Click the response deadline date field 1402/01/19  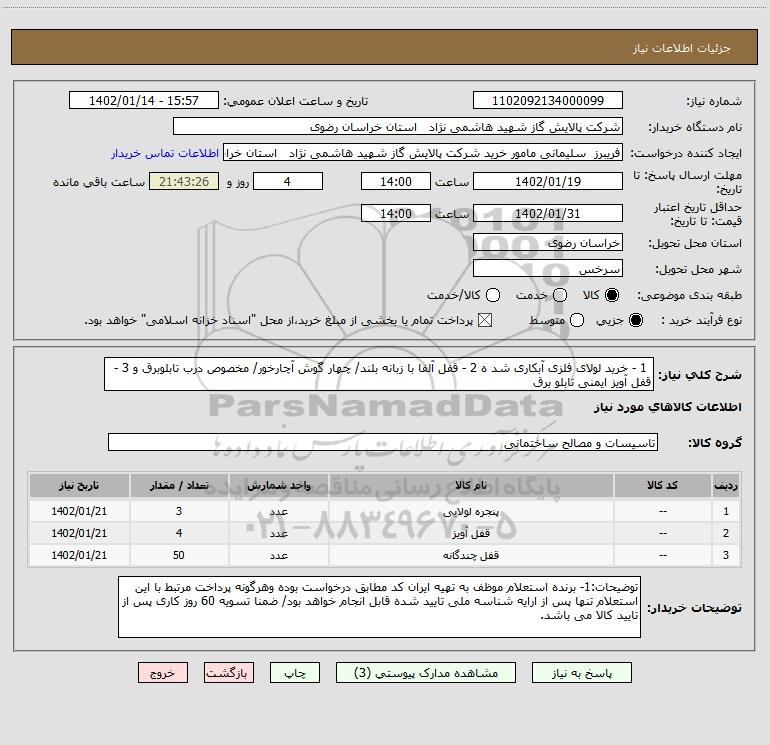tap(547, 182)
